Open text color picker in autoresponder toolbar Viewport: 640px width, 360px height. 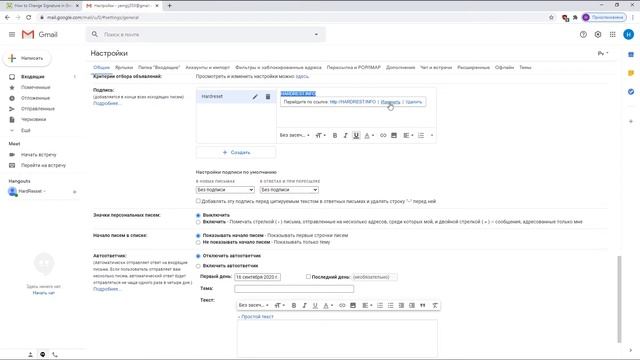click(x=328, y=305)
